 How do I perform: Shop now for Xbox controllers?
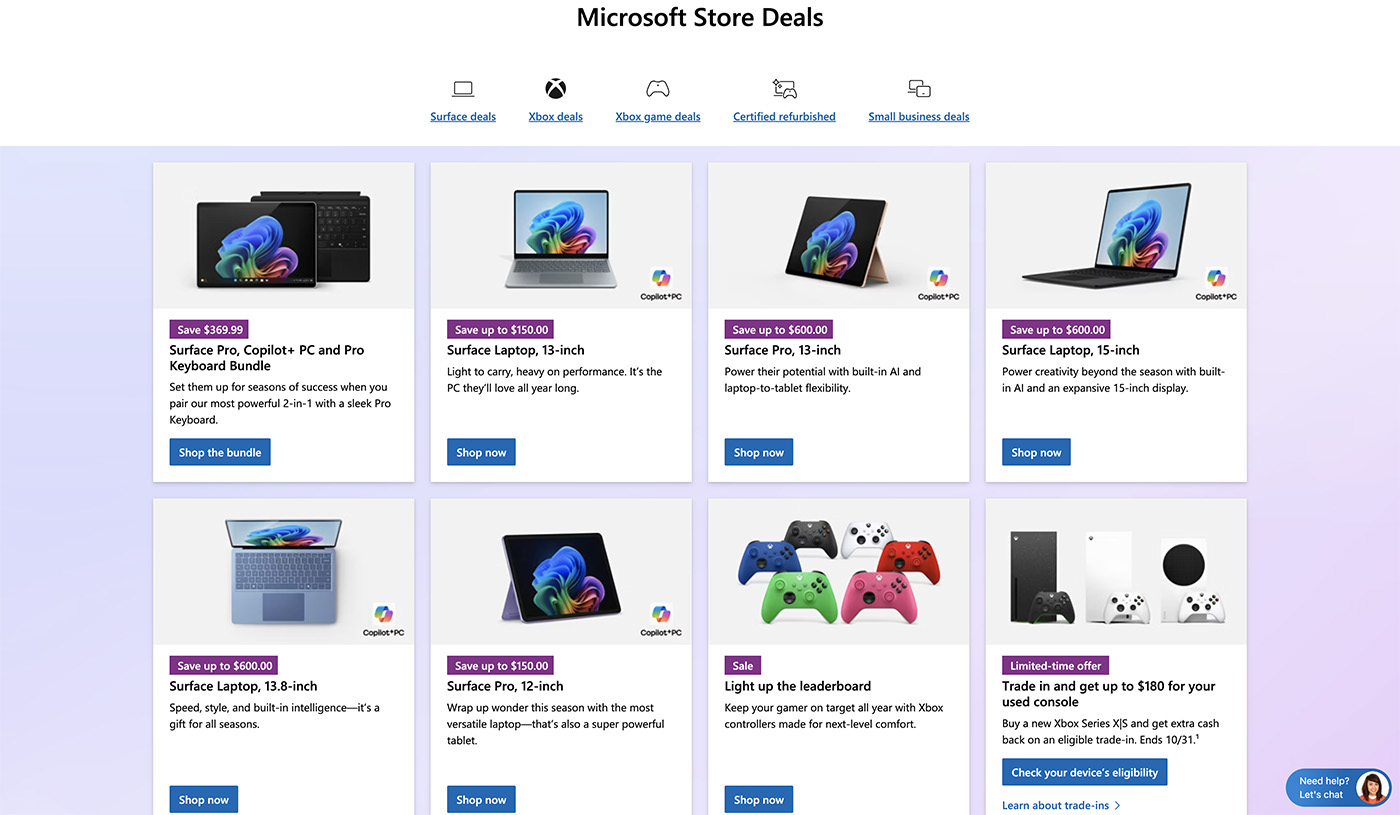coord(759,800)
